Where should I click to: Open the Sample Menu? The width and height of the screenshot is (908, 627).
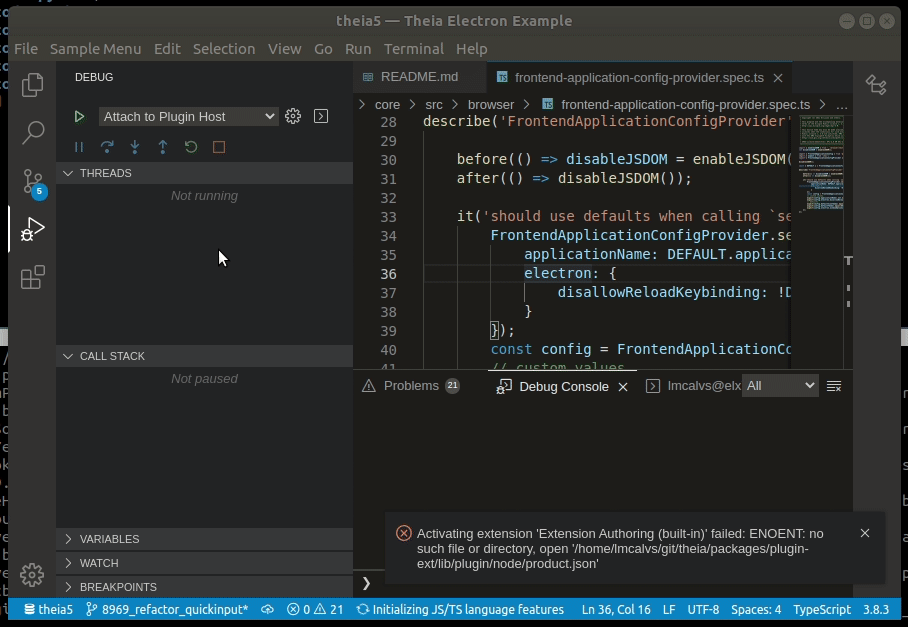(x=96, y=49)
